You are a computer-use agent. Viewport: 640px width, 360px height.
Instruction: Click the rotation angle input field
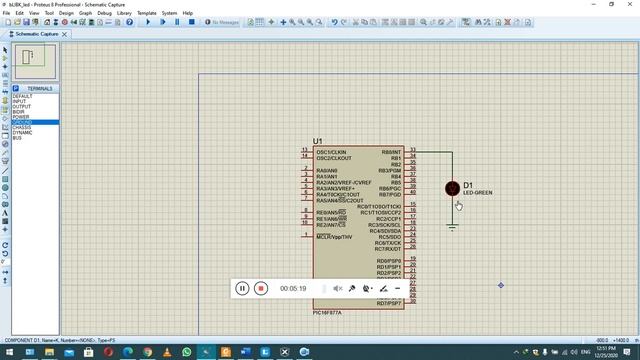coord(5,262)
